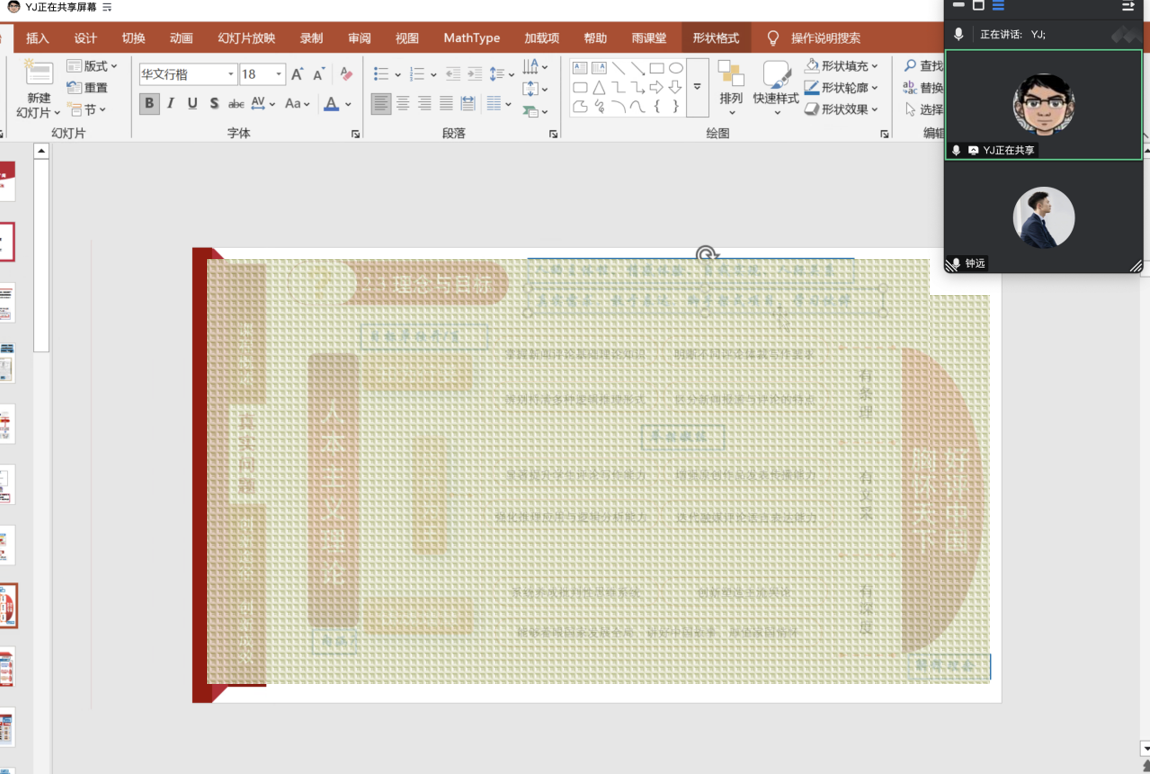Screen dimensions: 1151x774
Task: Insert a vertical text box shape
Action: point(599,68)
